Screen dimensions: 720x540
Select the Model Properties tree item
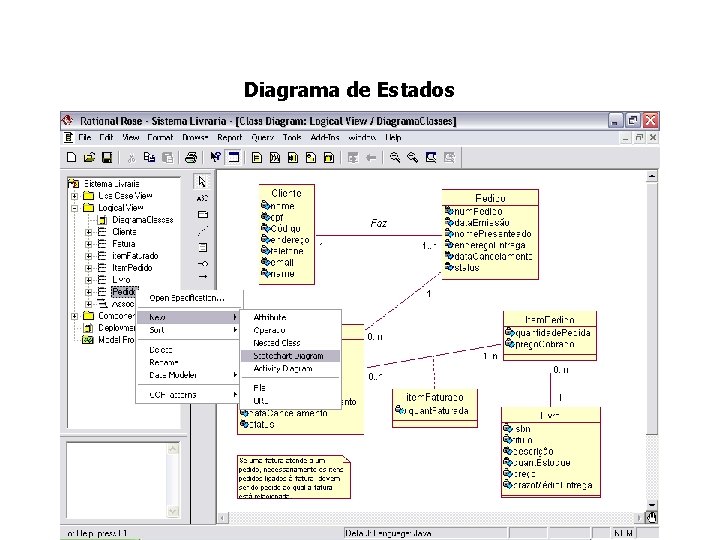pos(116,340)
